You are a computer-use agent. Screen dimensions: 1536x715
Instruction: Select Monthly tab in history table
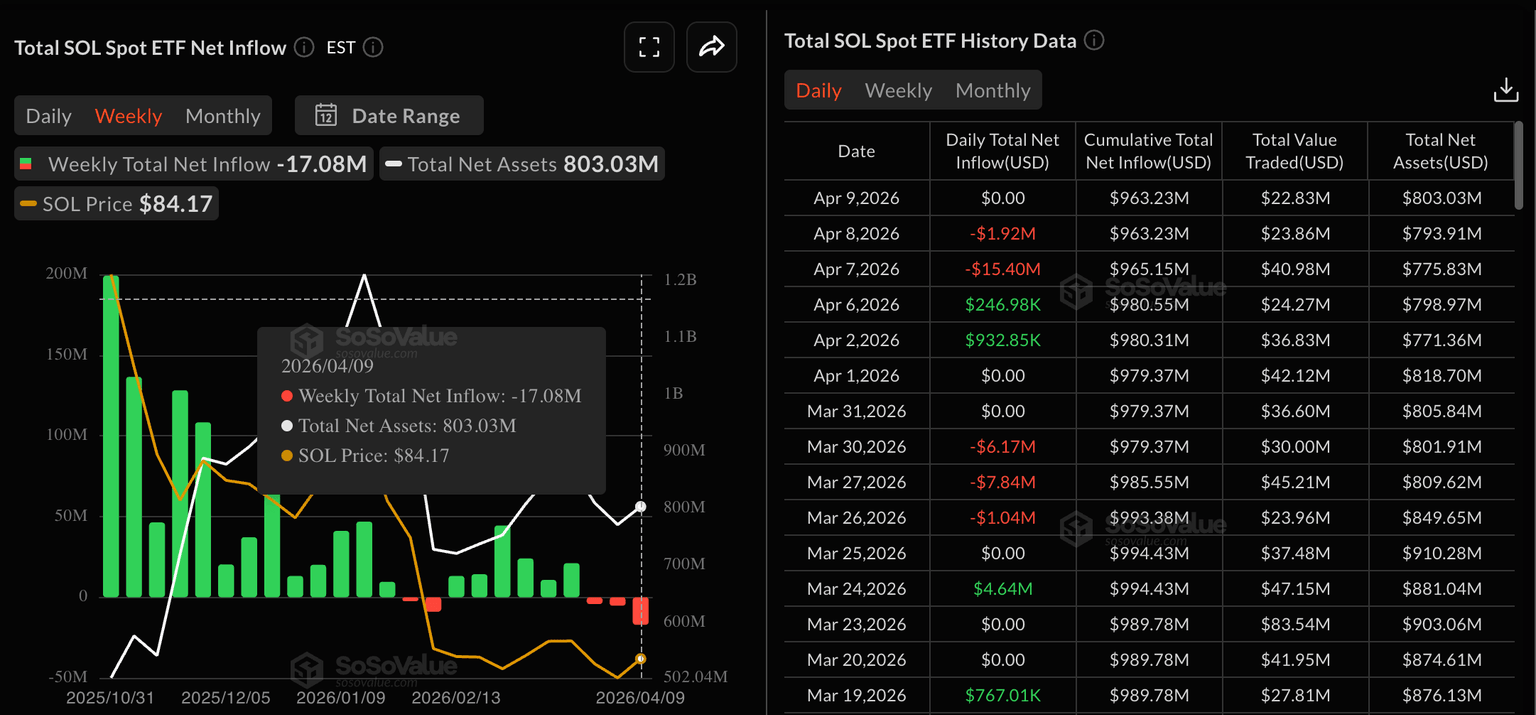tap(992, 90)
